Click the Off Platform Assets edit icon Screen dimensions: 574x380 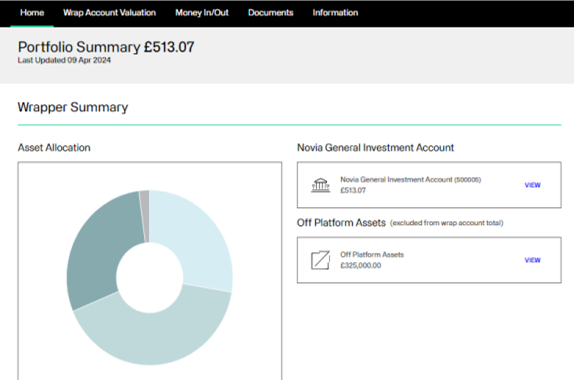(x=320, y=260)
